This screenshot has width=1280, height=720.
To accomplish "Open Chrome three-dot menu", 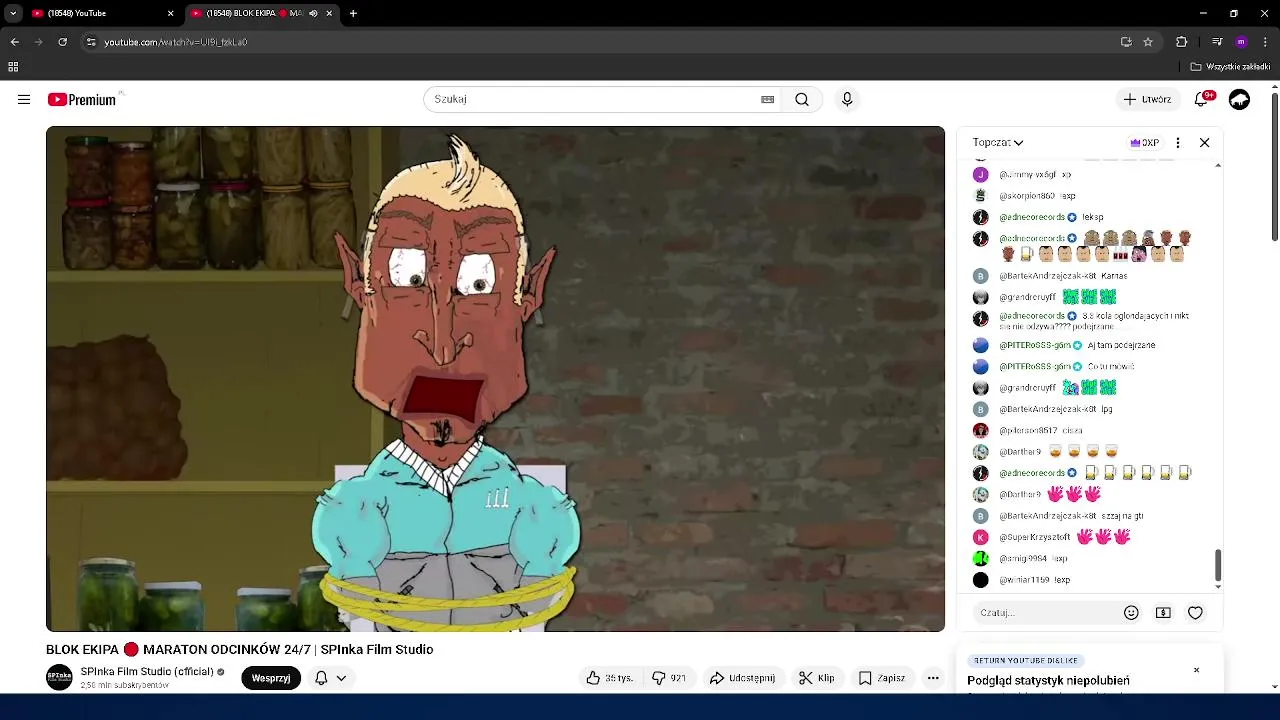I will pos(1265,42).
